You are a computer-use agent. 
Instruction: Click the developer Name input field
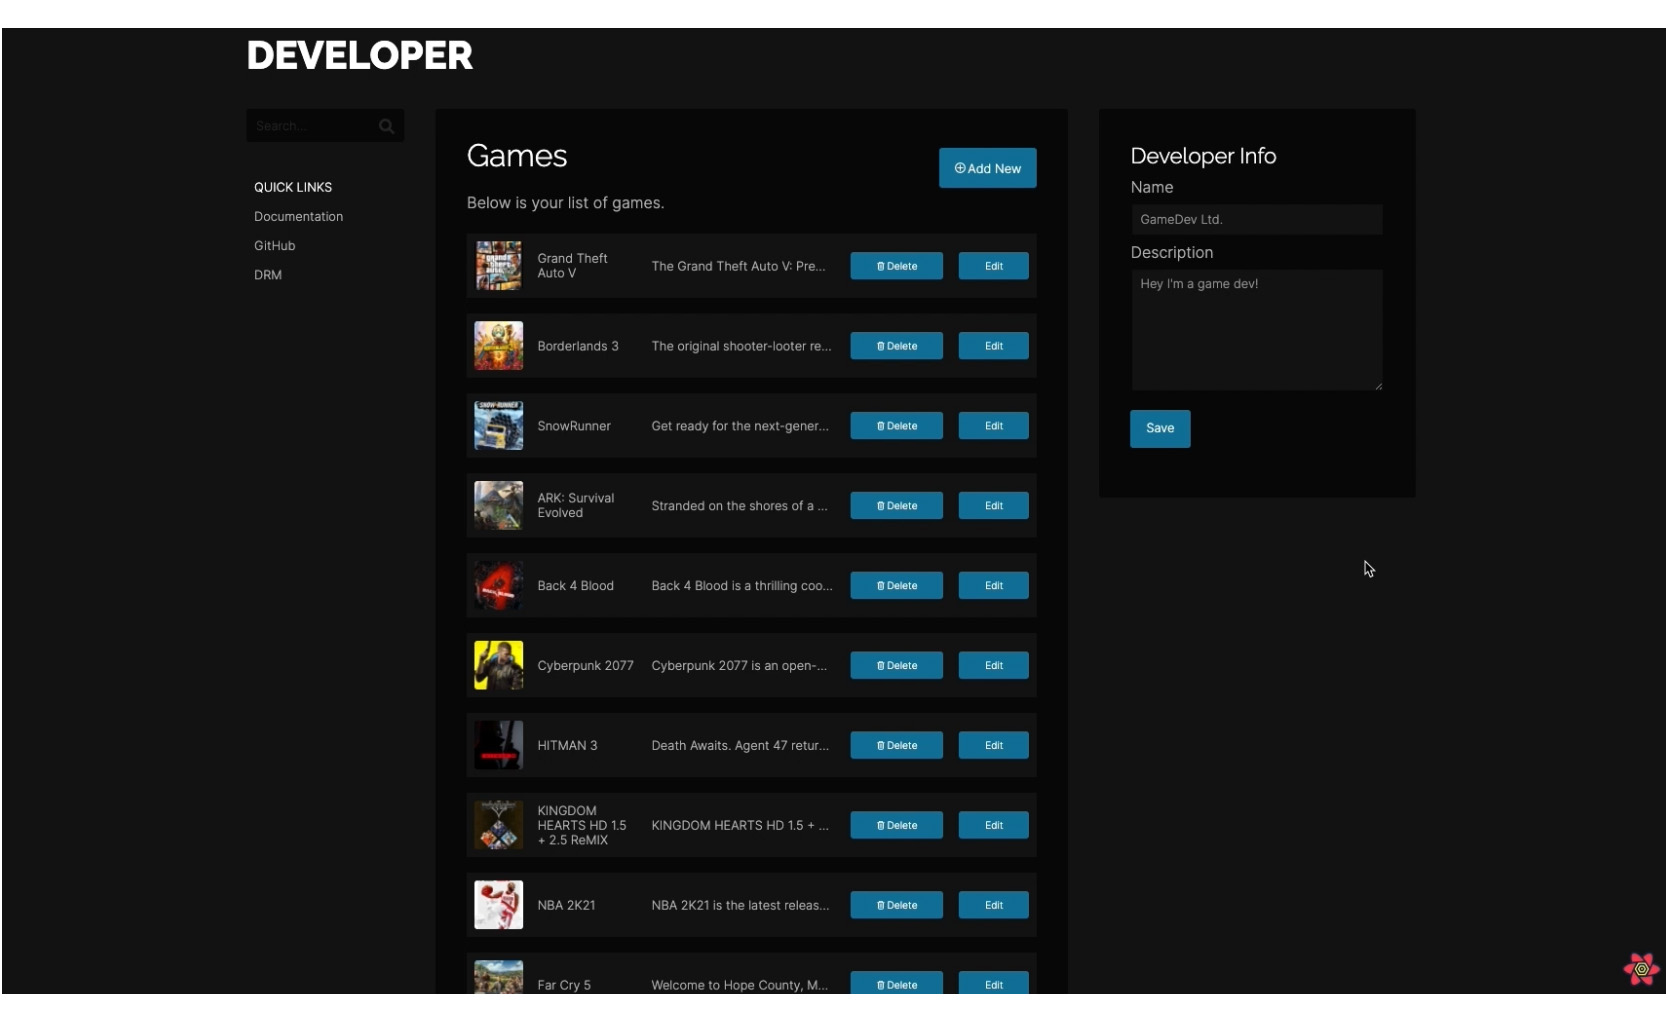(x=1256, y=220)
